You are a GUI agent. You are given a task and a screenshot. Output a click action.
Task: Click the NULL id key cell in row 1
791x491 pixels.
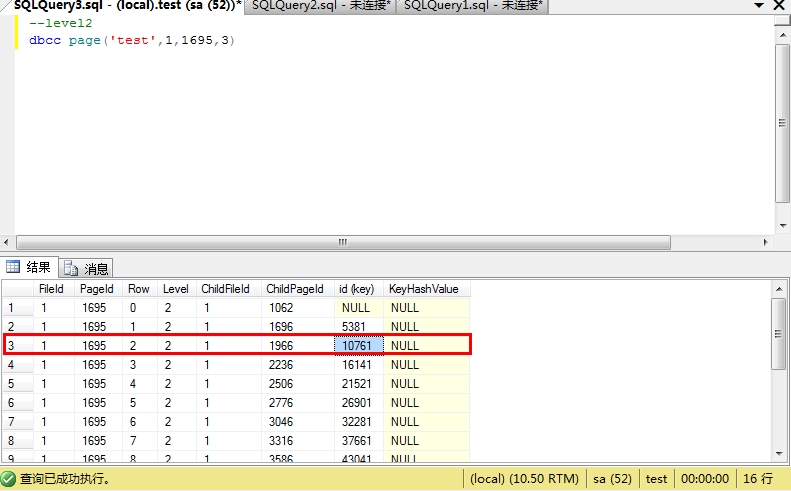pos(359,308)
